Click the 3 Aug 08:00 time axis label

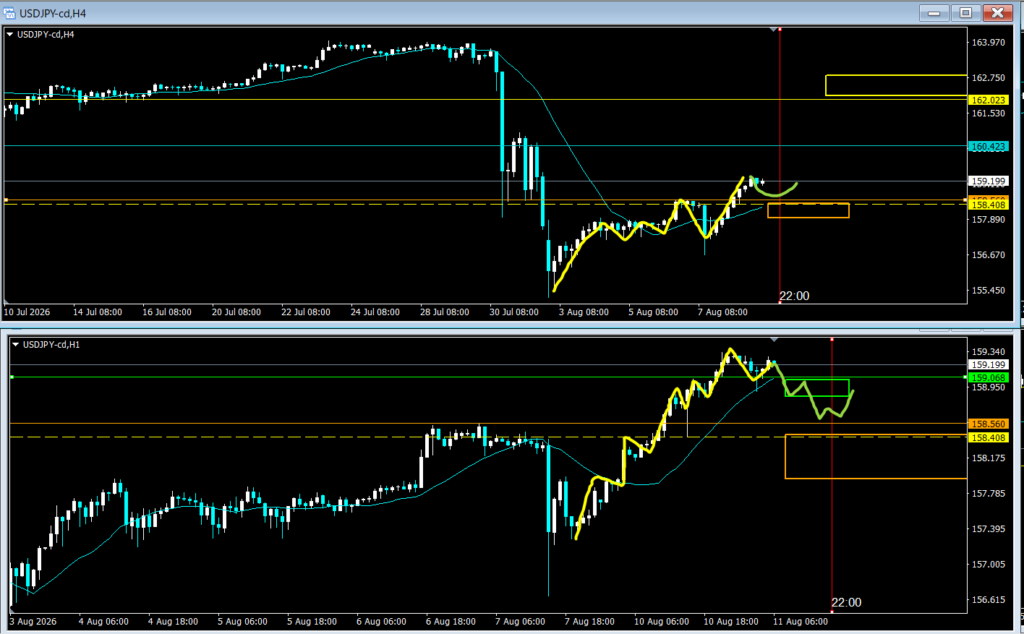tap(584, 312)
